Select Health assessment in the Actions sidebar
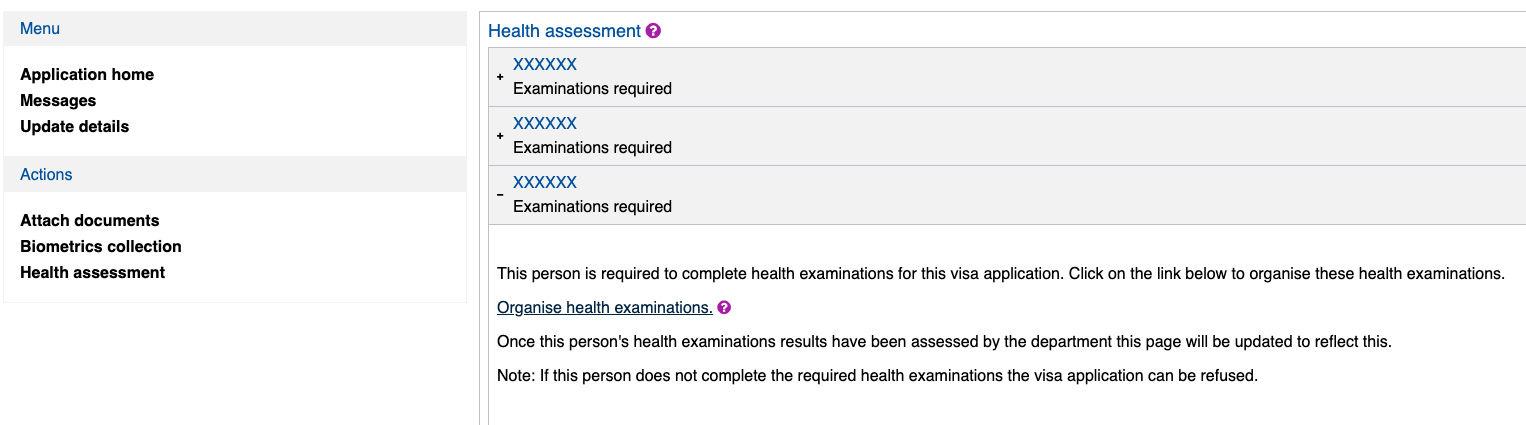 pyautogui.click(x=92, y=273)
